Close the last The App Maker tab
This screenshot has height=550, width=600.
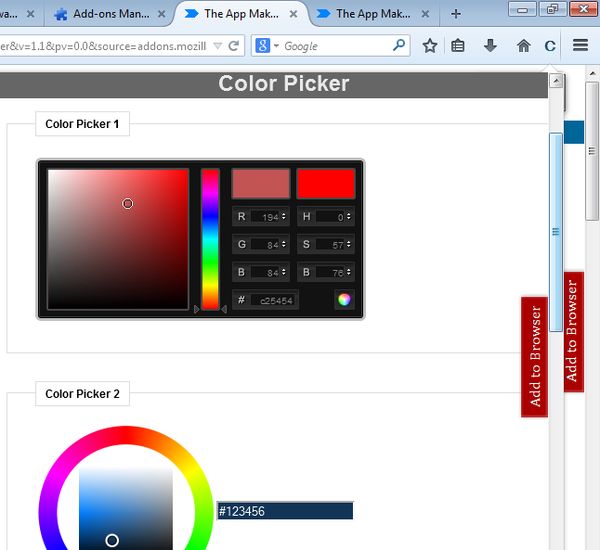tap(425, 14)
